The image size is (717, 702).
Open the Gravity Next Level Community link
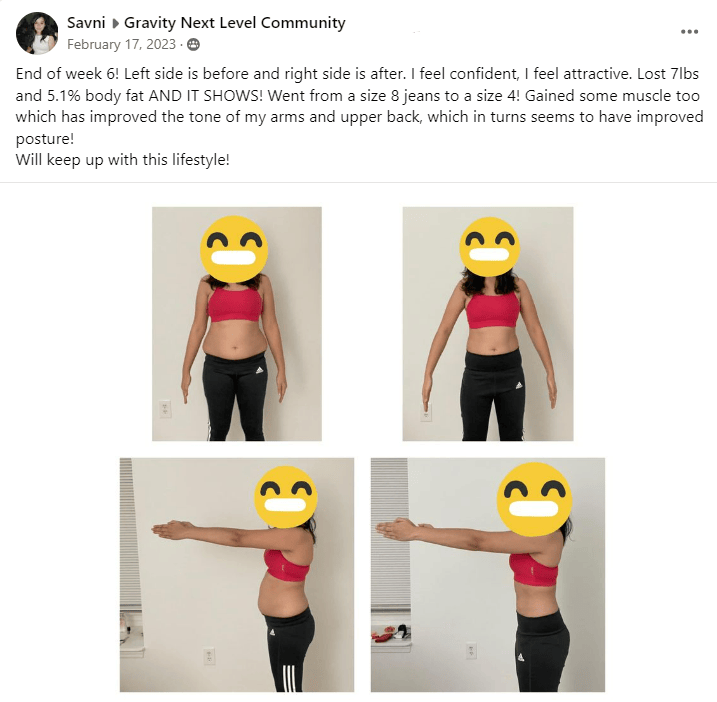click(235, 23)
